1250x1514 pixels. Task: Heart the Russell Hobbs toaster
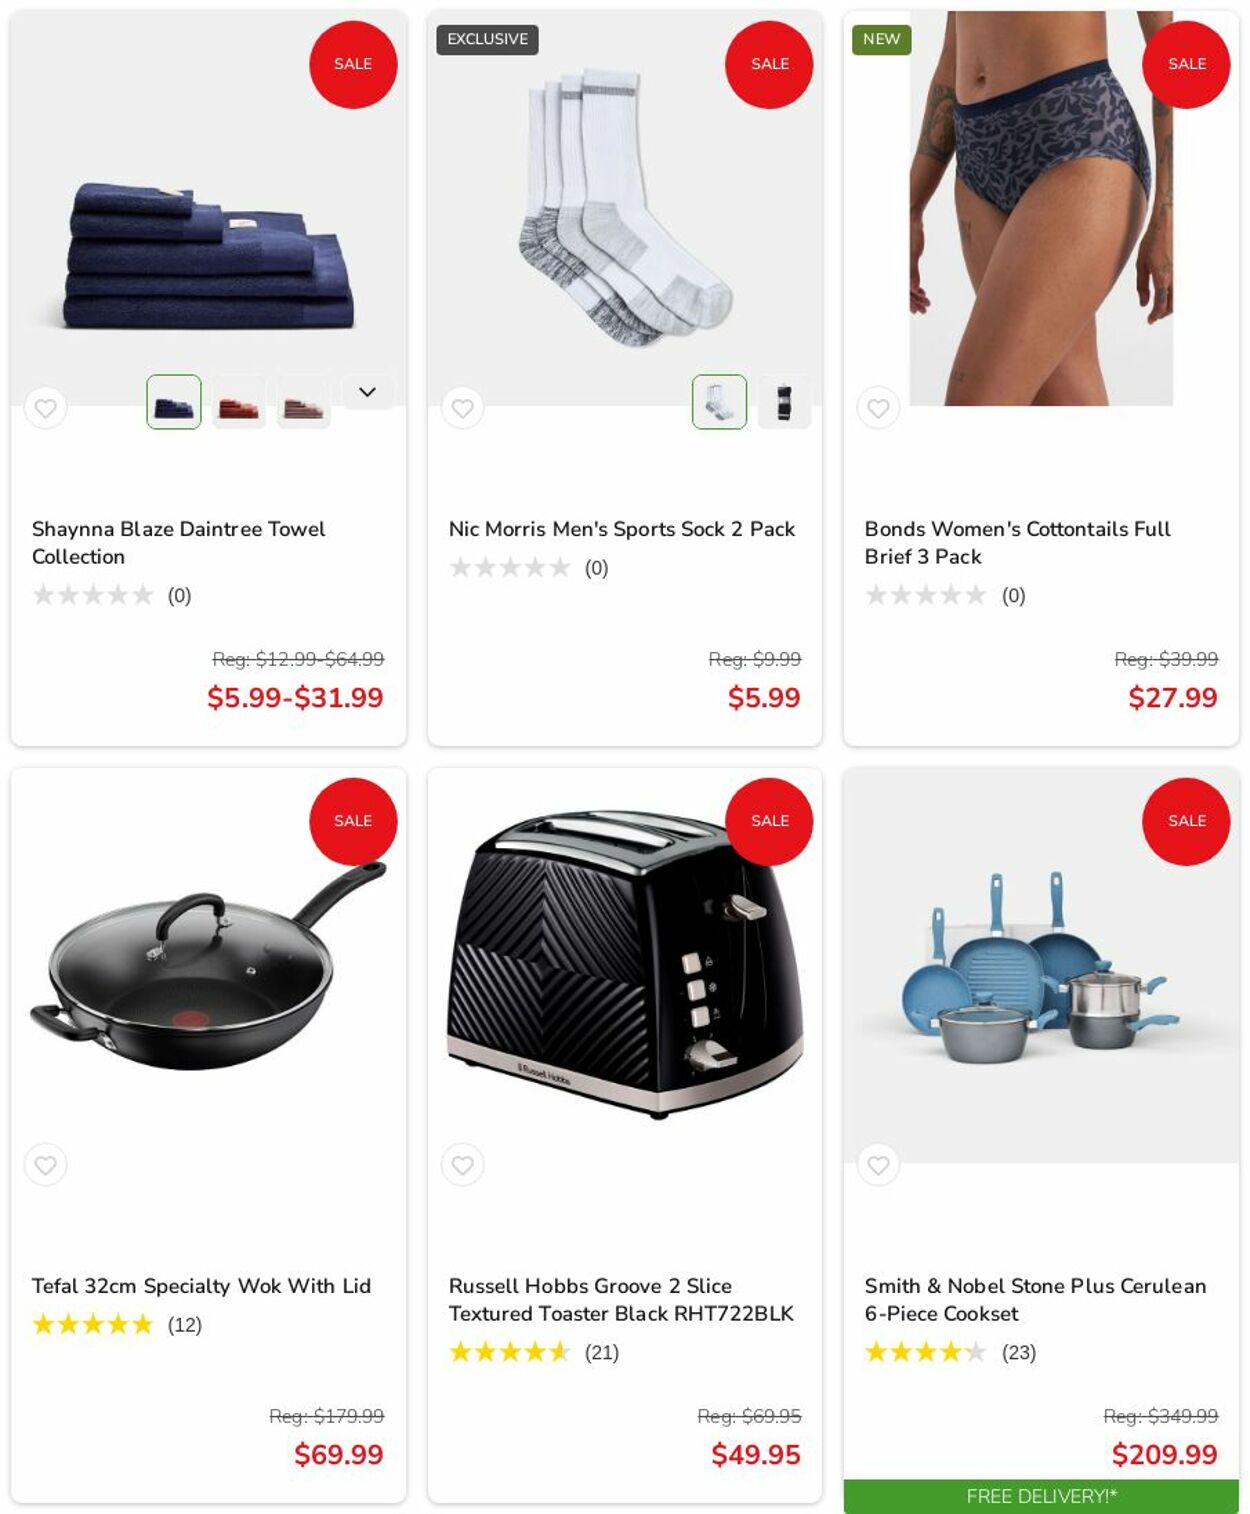[462, 1165]
